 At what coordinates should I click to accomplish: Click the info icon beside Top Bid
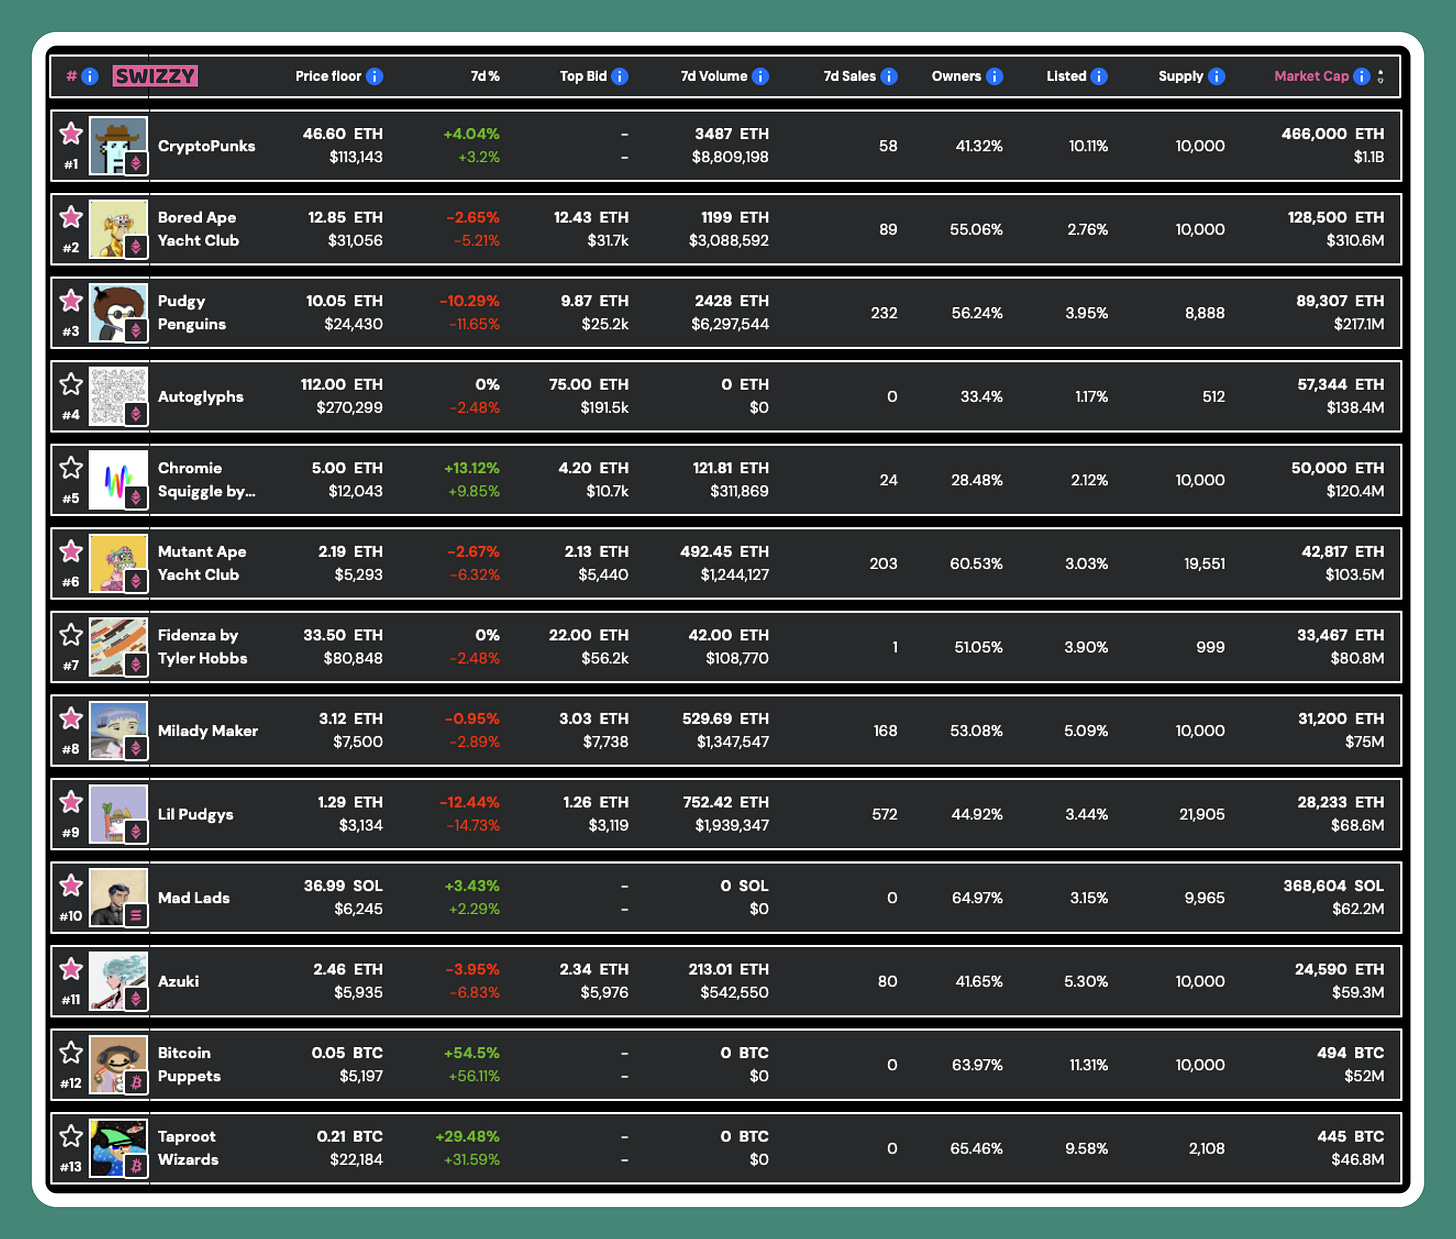pos(619,76)
